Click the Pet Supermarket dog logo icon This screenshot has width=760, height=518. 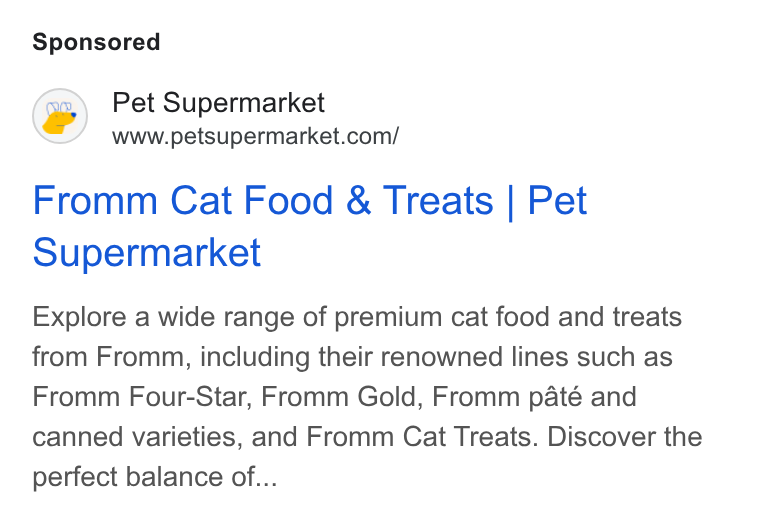[x=60, y=116]
